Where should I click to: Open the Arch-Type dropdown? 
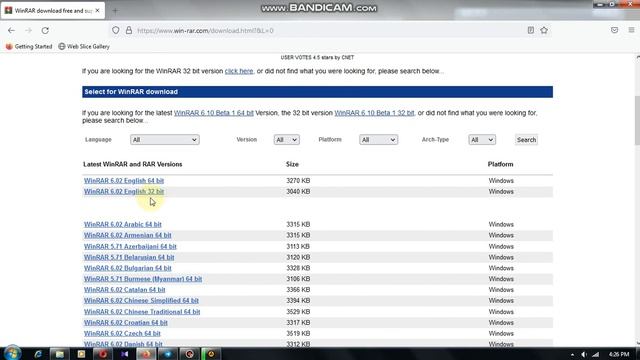(x=482, y=140)
